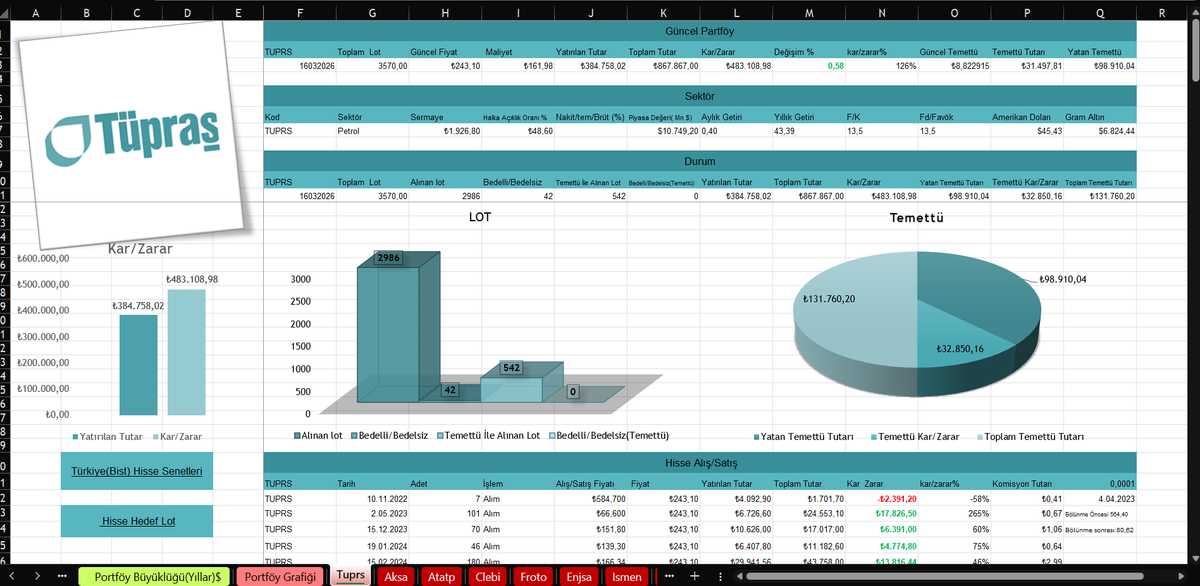Select the $10.749,20 Piyasa Değeri cell
This screenshot has height=586, width=1200.
[663, 131]
